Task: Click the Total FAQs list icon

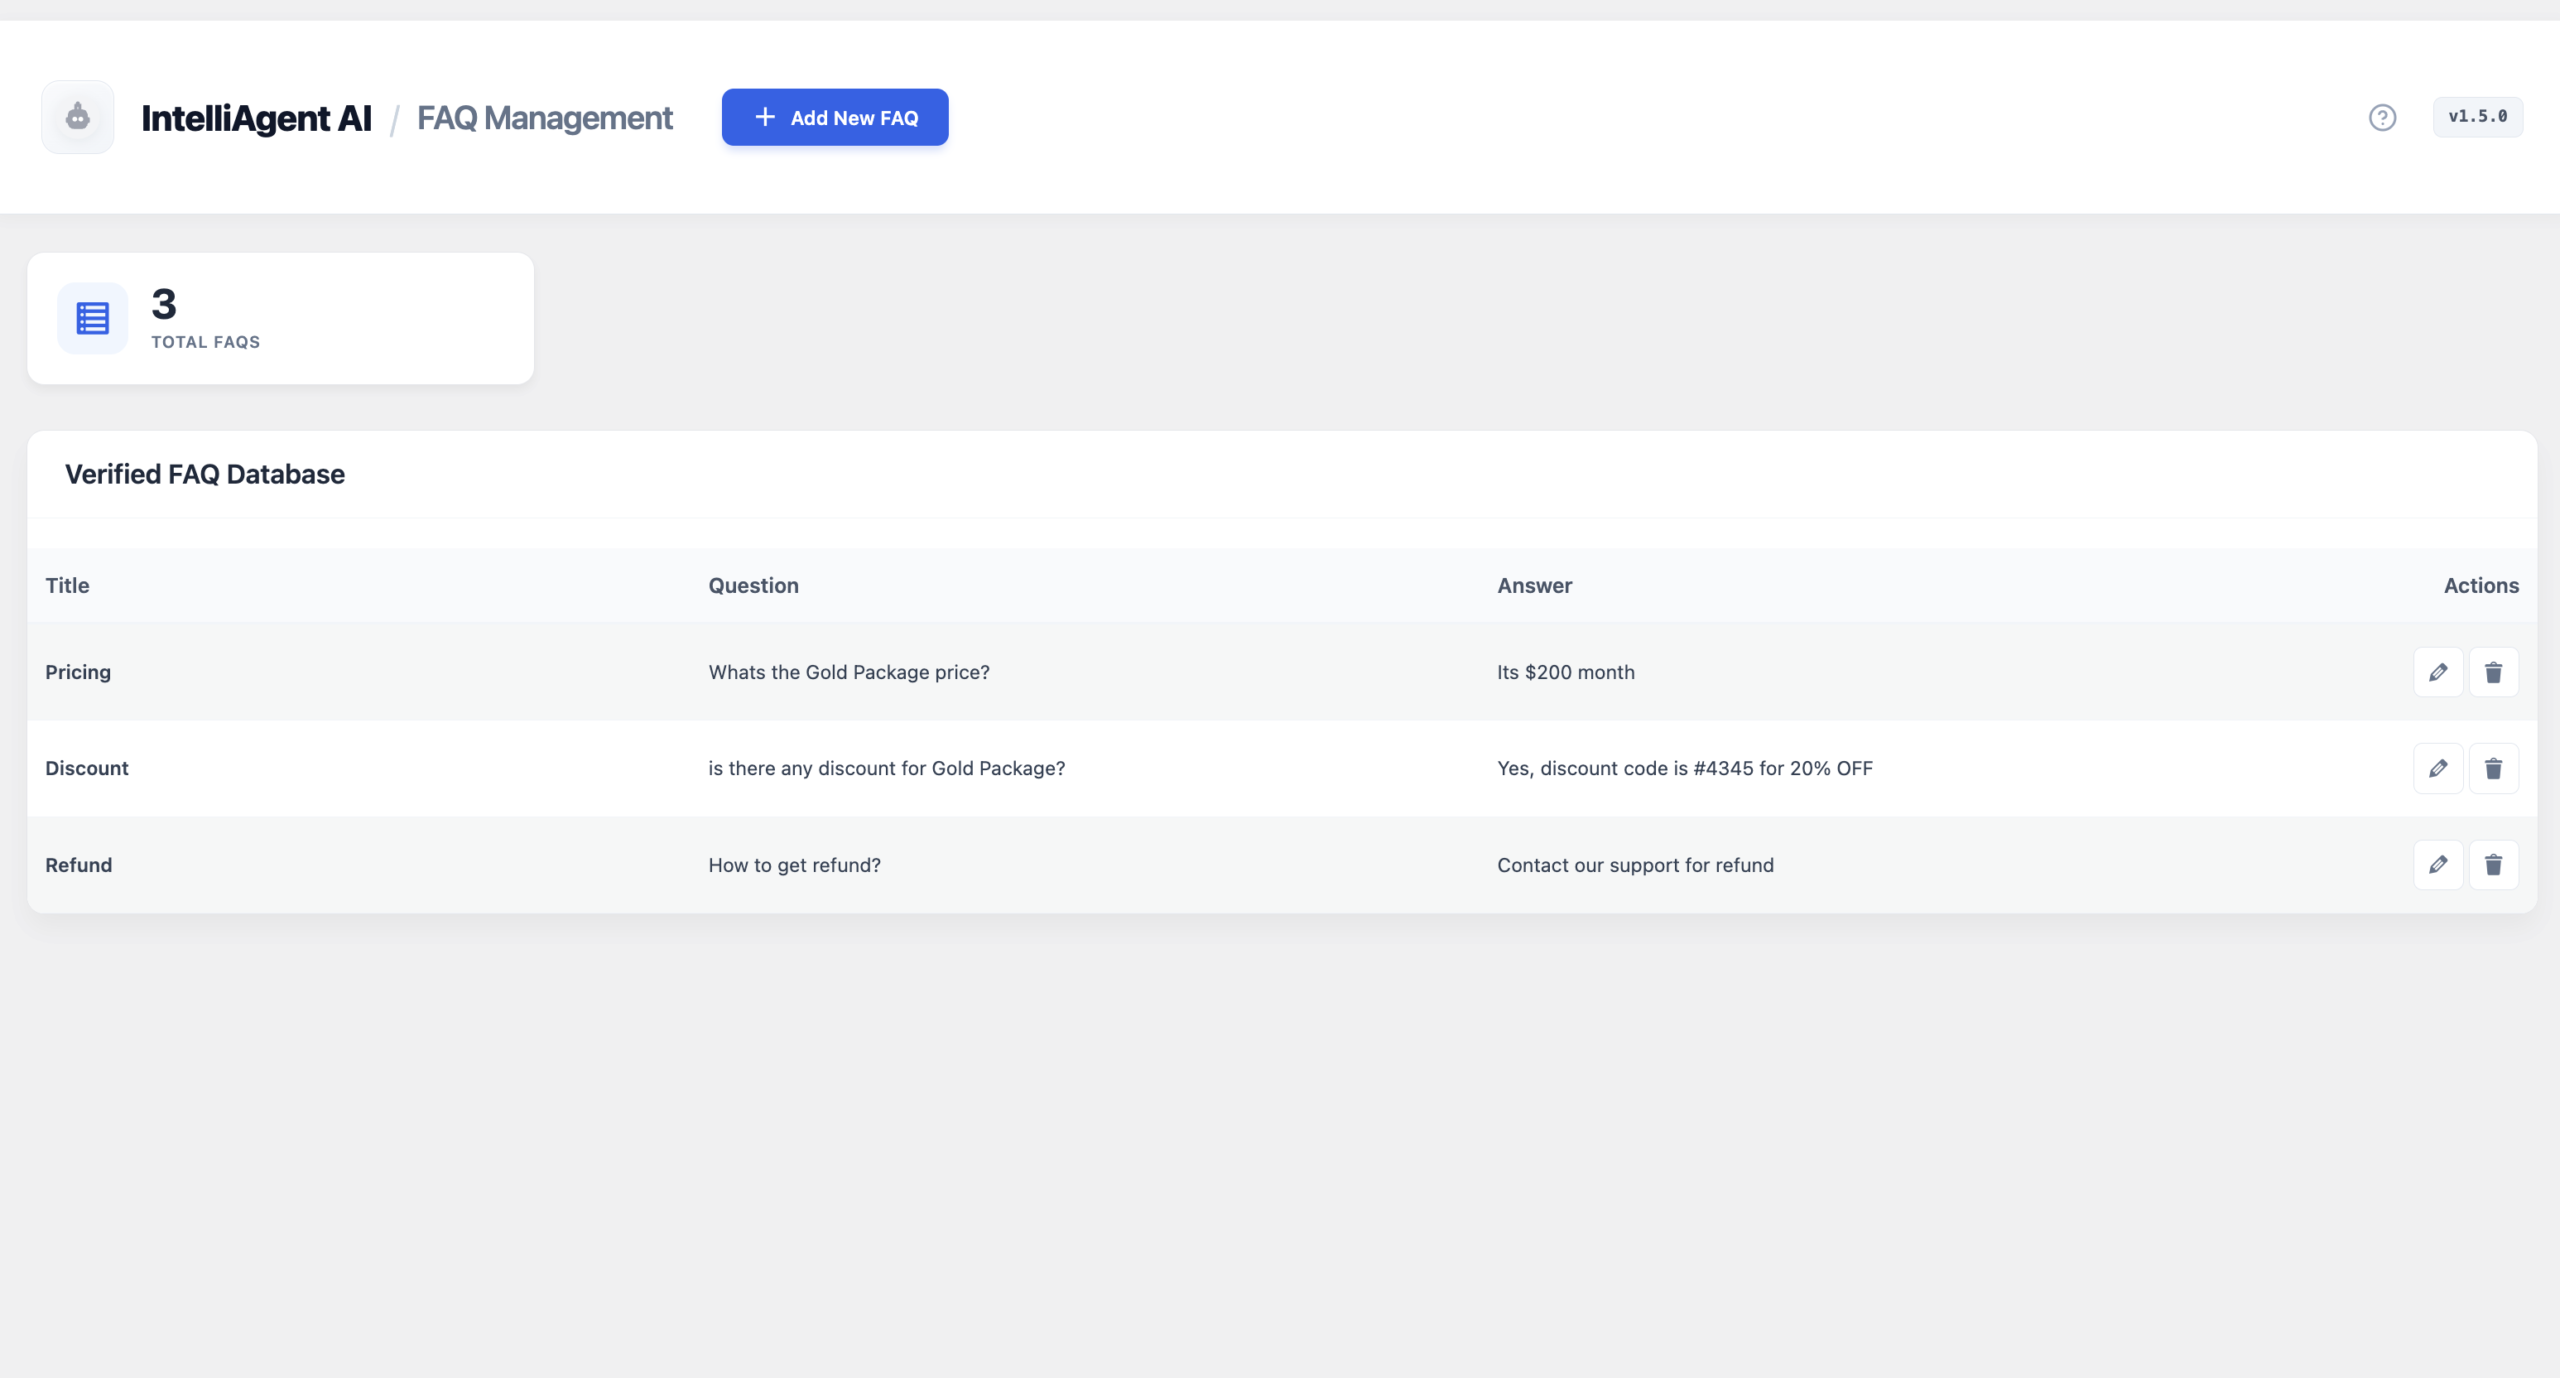Action: tap(92, 318)
